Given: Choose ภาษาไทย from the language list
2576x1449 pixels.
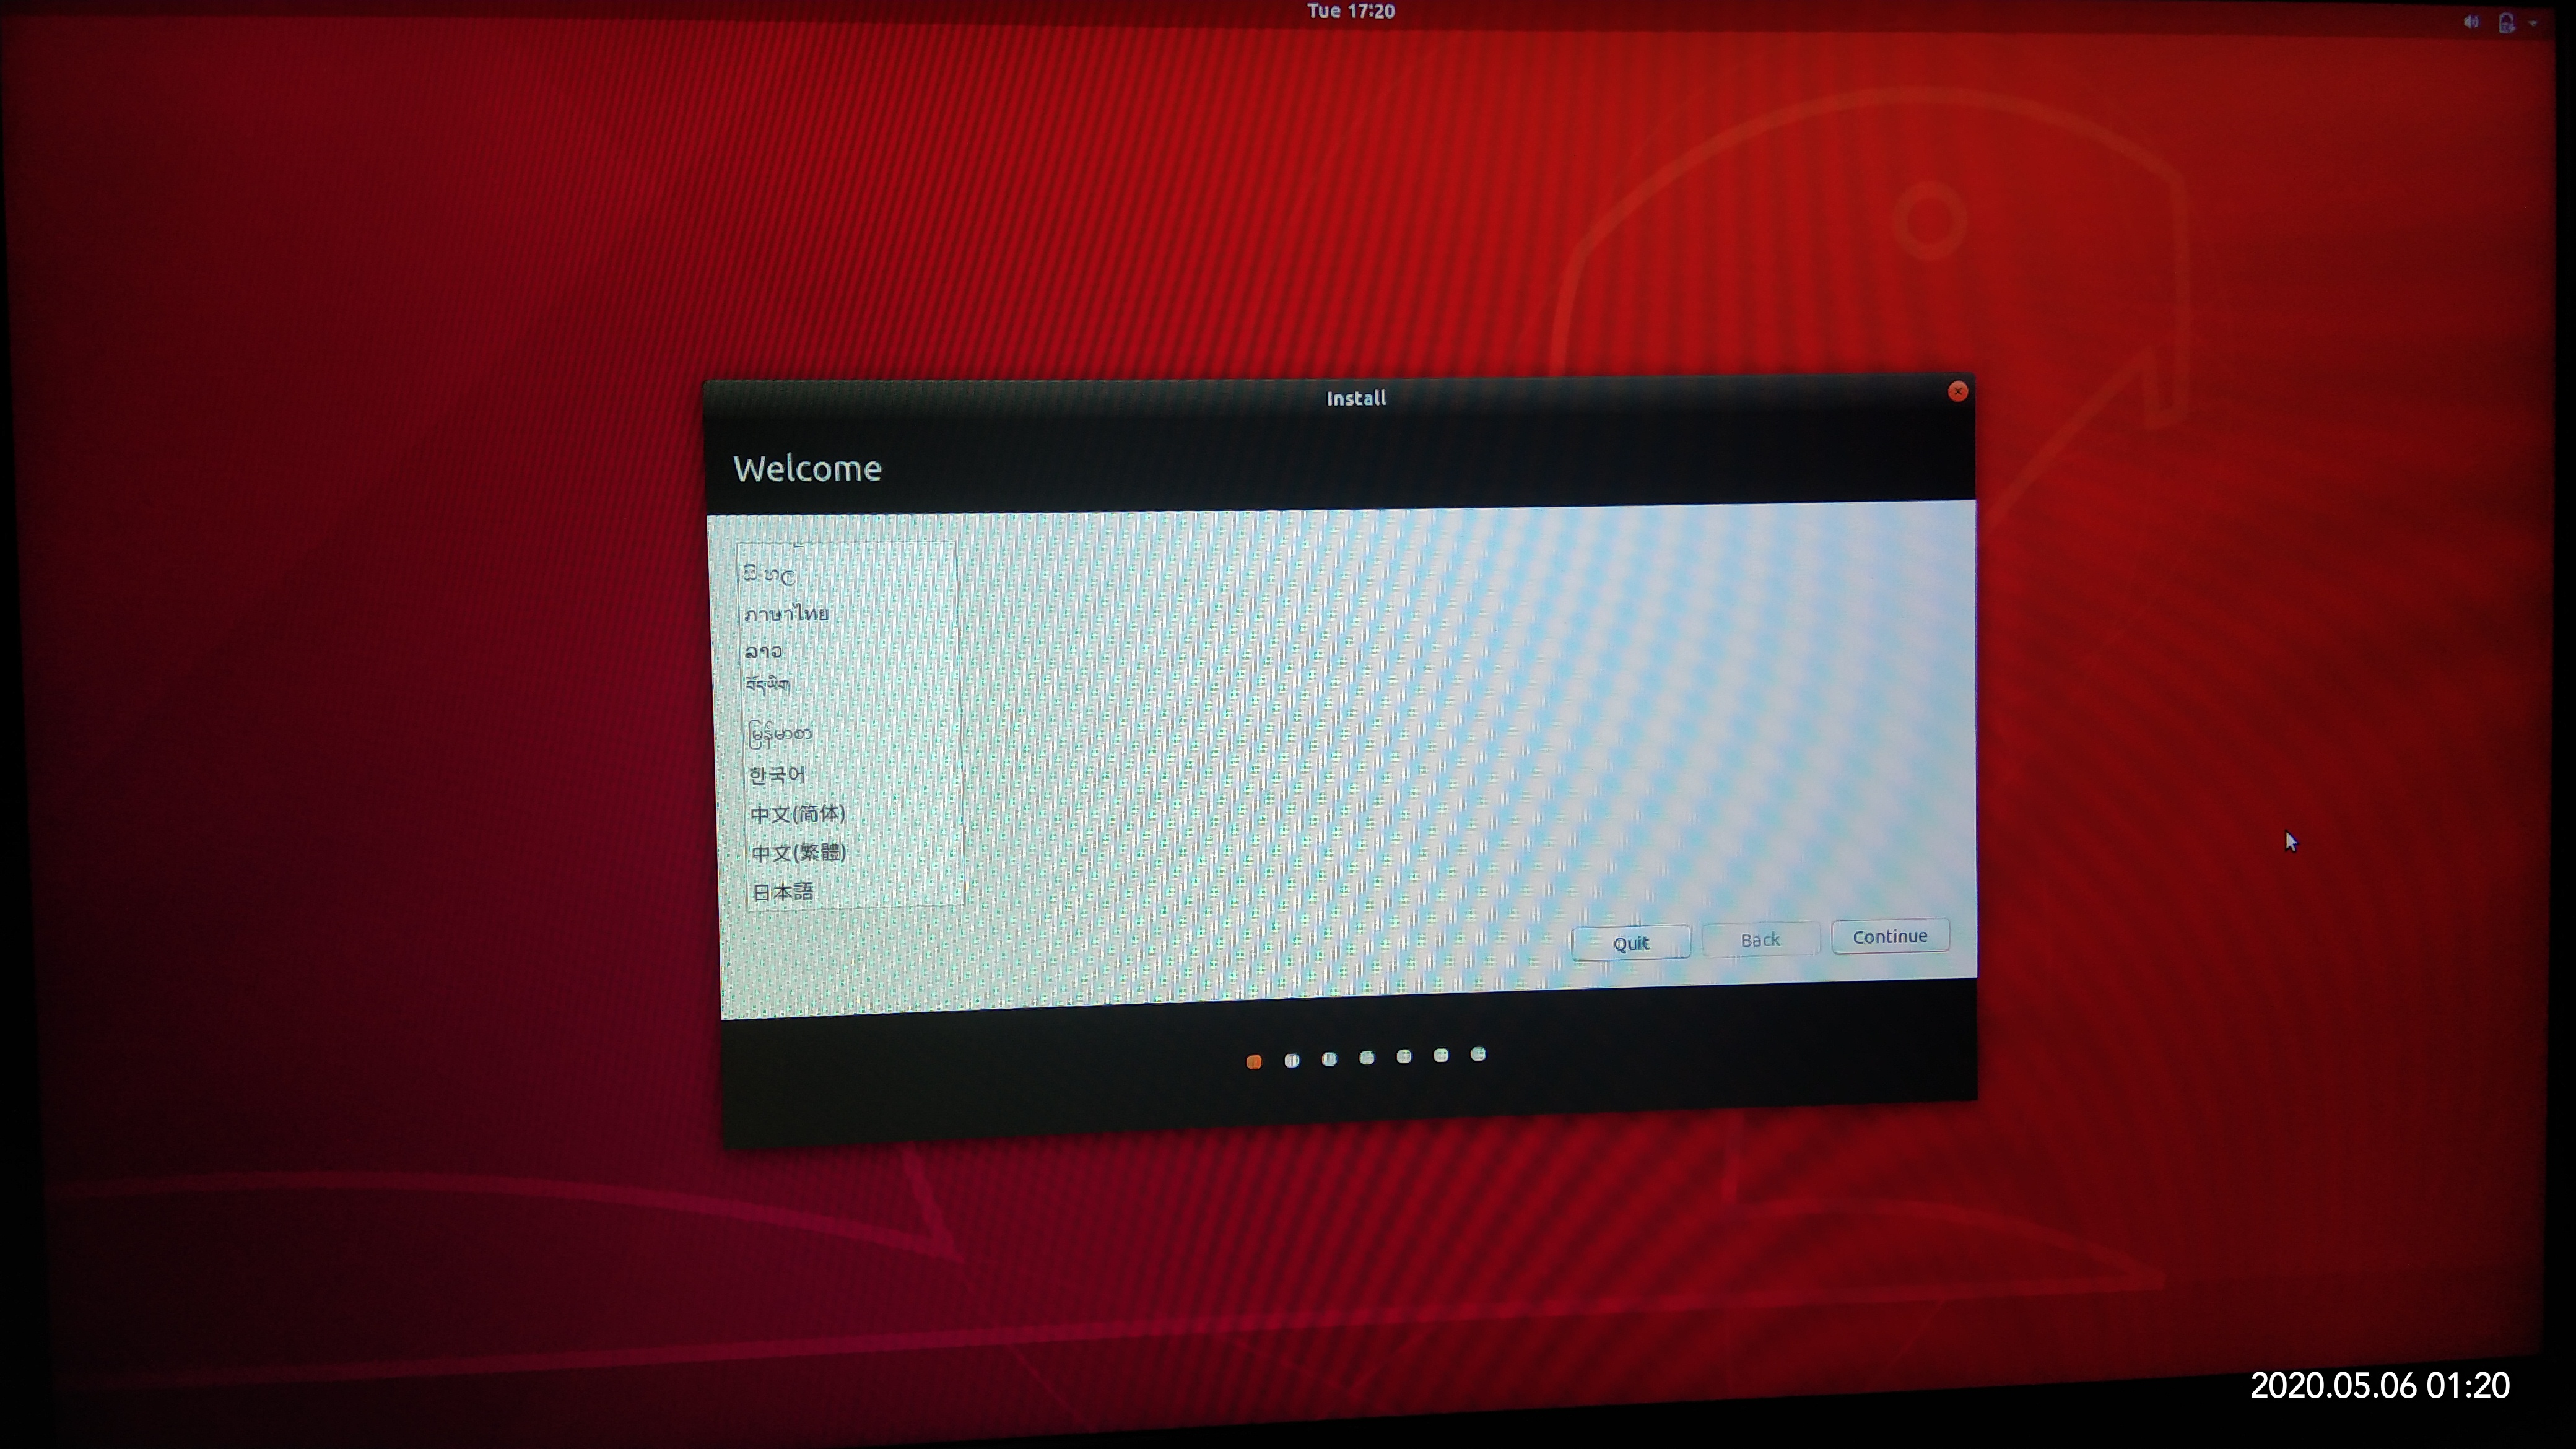Looking at the screenshot, I should pyautogui.click(x=786, y=614).
